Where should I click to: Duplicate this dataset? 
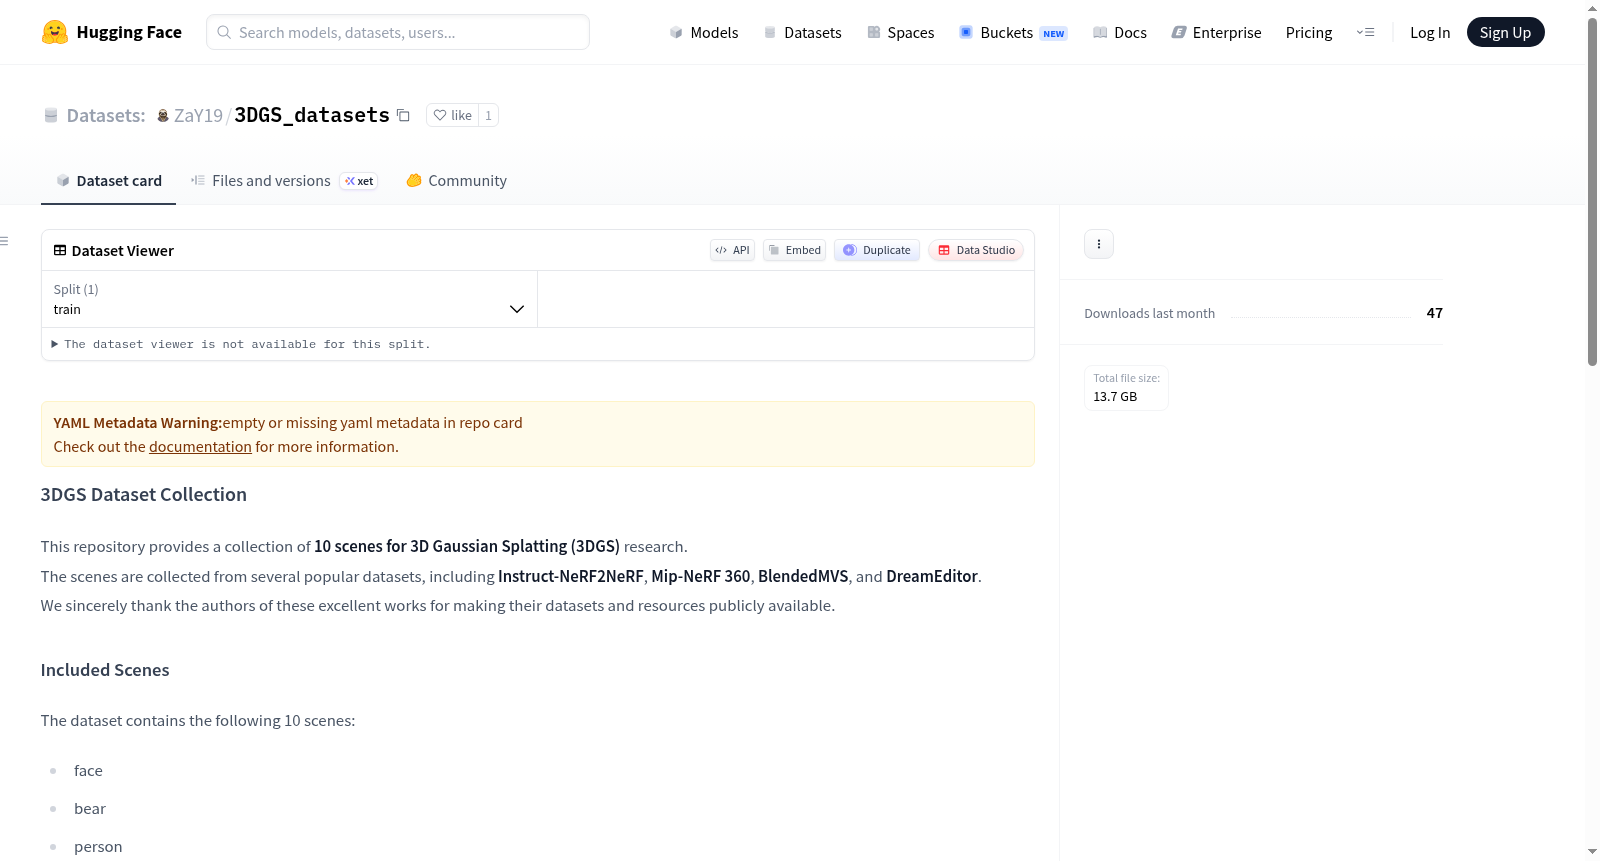point(877,250)
